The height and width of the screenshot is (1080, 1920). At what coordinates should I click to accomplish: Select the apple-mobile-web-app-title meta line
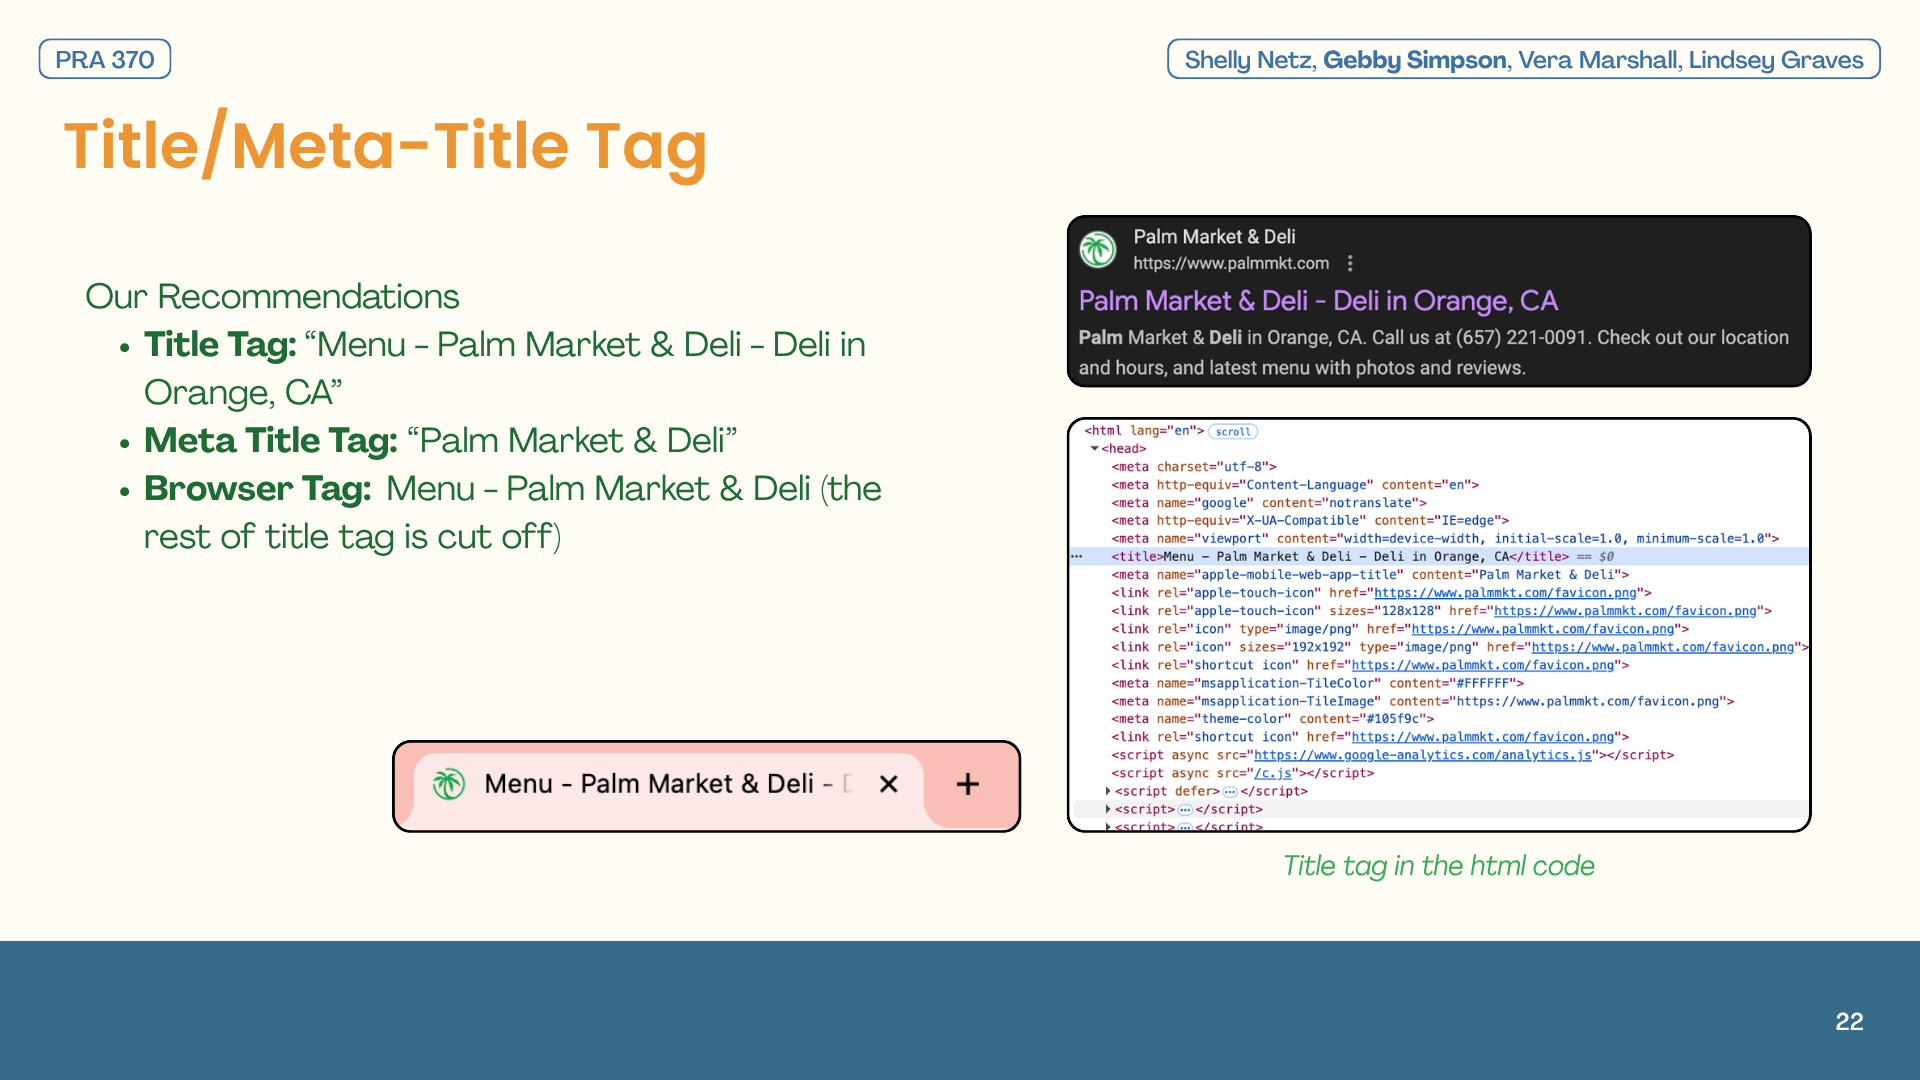pyautogui.click(x=1370, y=575)
